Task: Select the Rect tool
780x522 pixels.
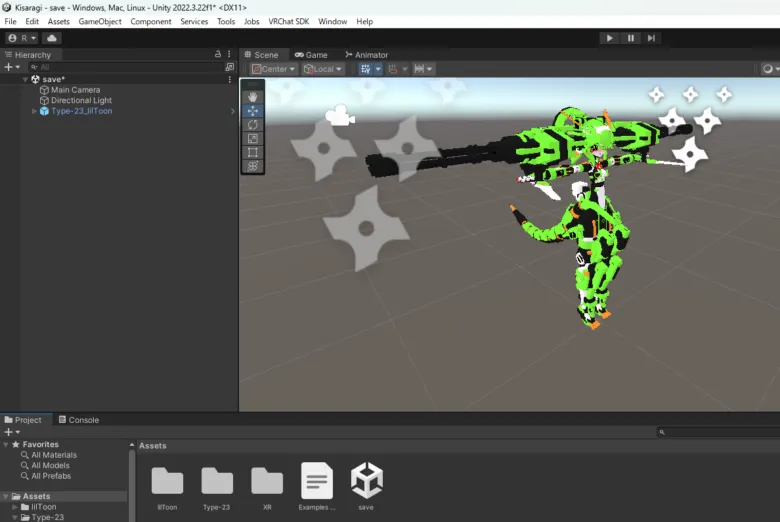Action: (x=253, y=153)
